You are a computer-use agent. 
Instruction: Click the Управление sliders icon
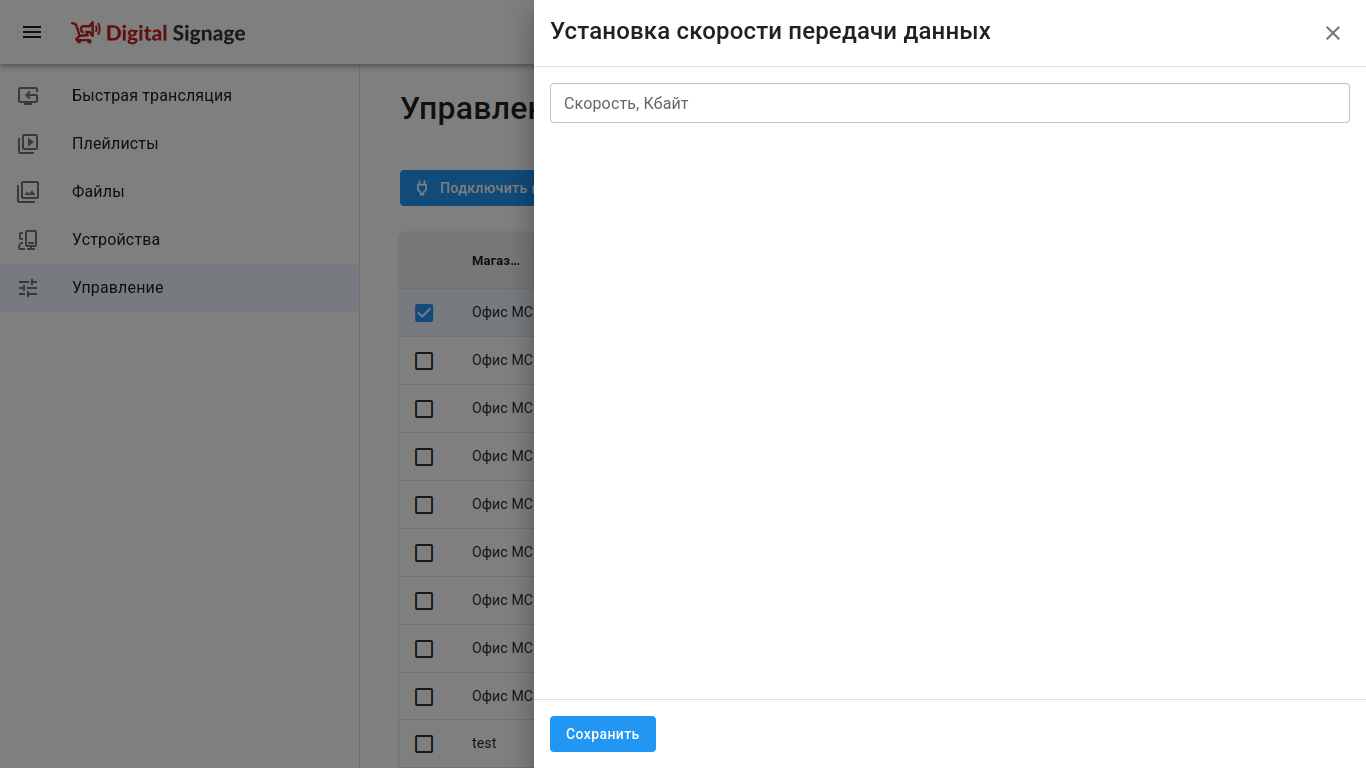[x=28, y=288]
